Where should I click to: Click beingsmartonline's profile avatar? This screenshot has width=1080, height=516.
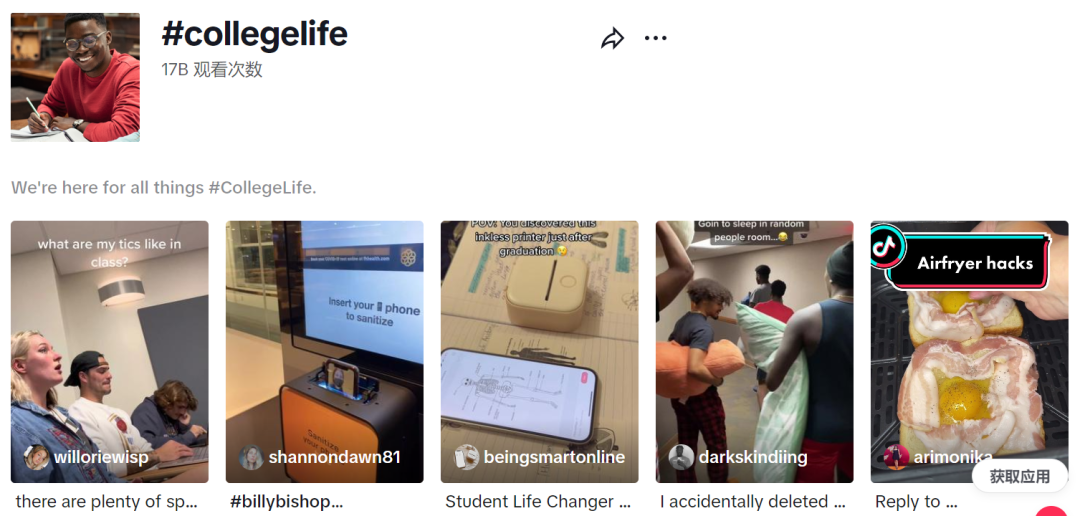[466, 457]
